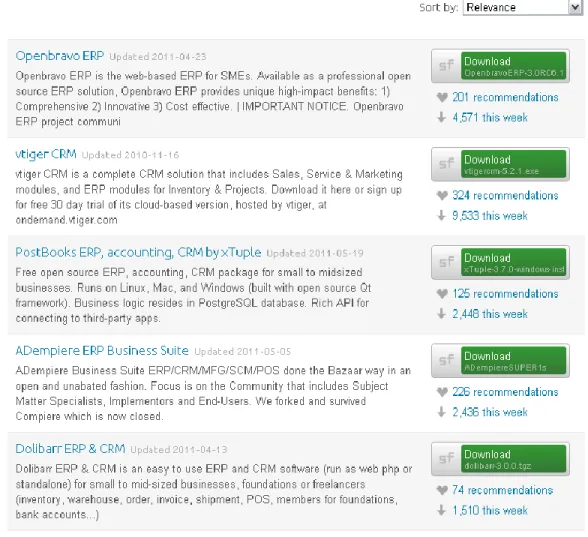
Task: Click the sf logo on Openbravo's download button
Action: [446, 66]
